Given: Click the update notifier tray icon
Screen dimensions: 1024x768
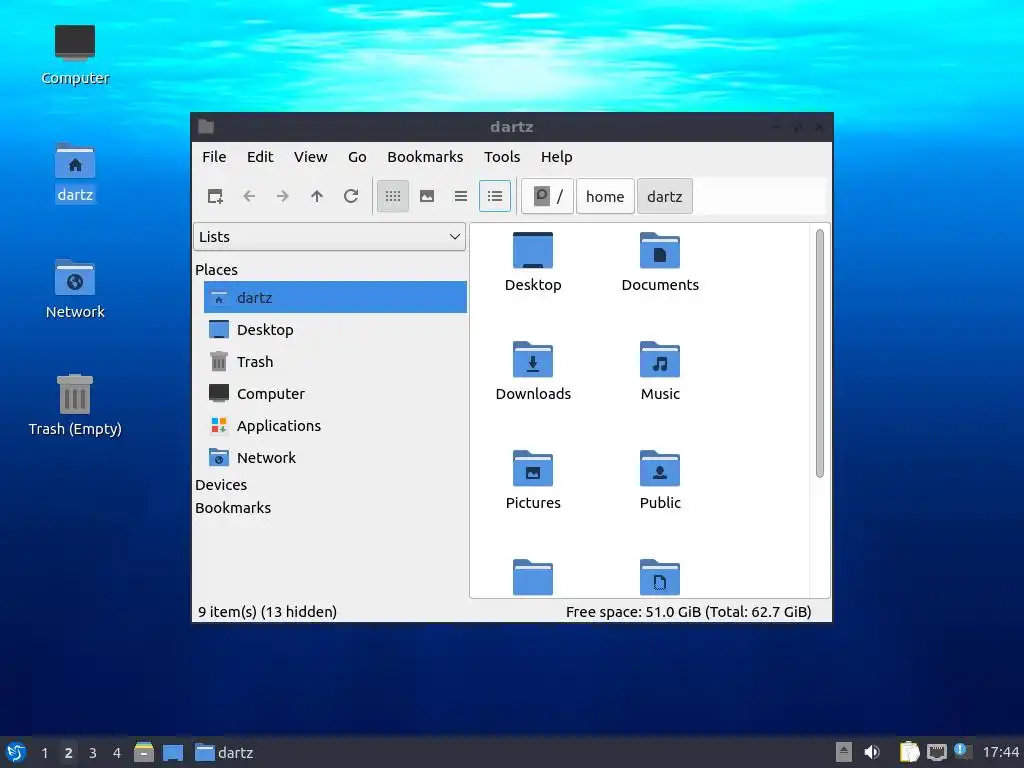Looking at the screenshot, I should [962, 751].
